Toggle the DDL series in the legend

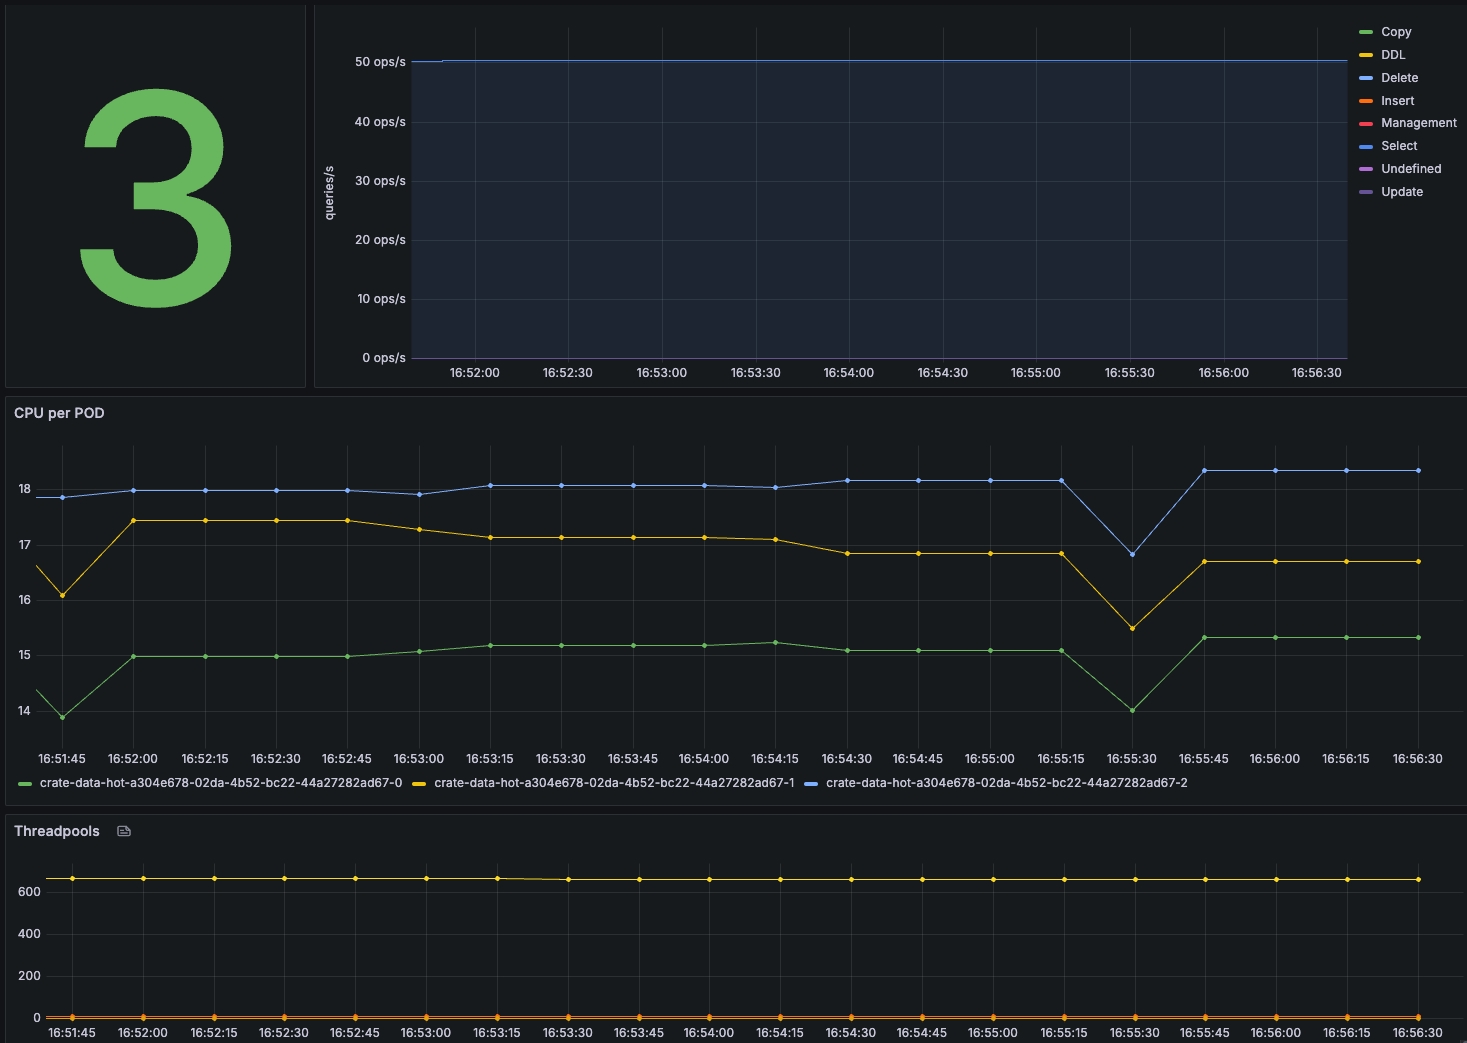click(1393, 55)
